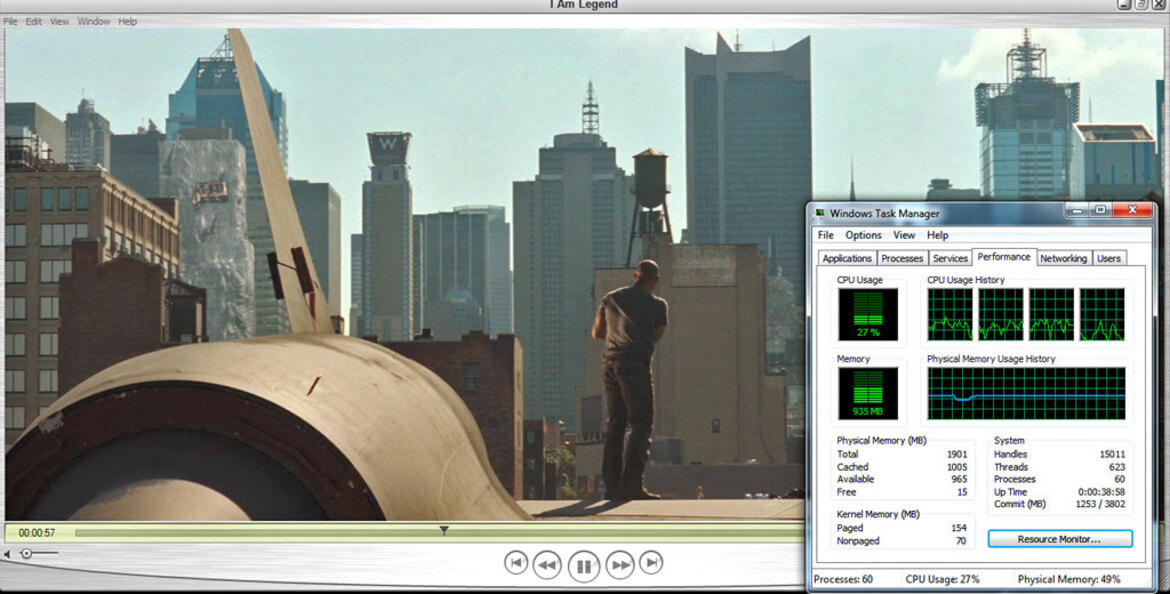
Task: Close the Windows Task Manager window
Action: point(1132,211)
